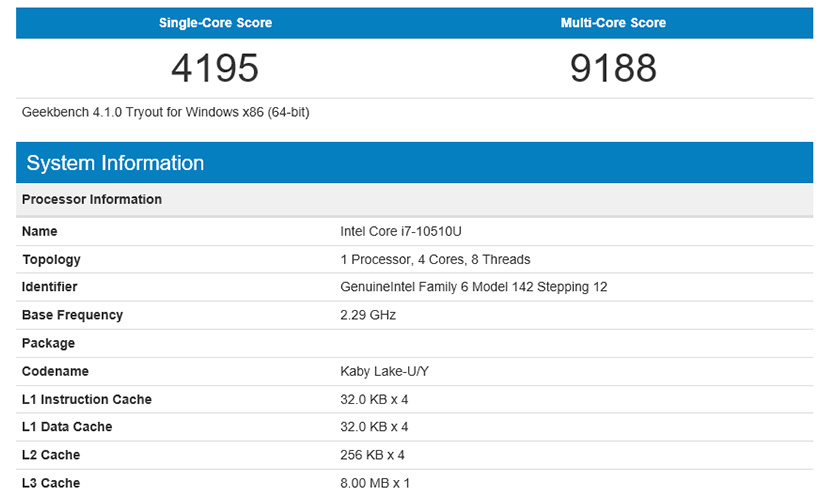Click the Processor Information subheading
The height and width of the screenshot is (500, 831).
click(x=92, y=200)
